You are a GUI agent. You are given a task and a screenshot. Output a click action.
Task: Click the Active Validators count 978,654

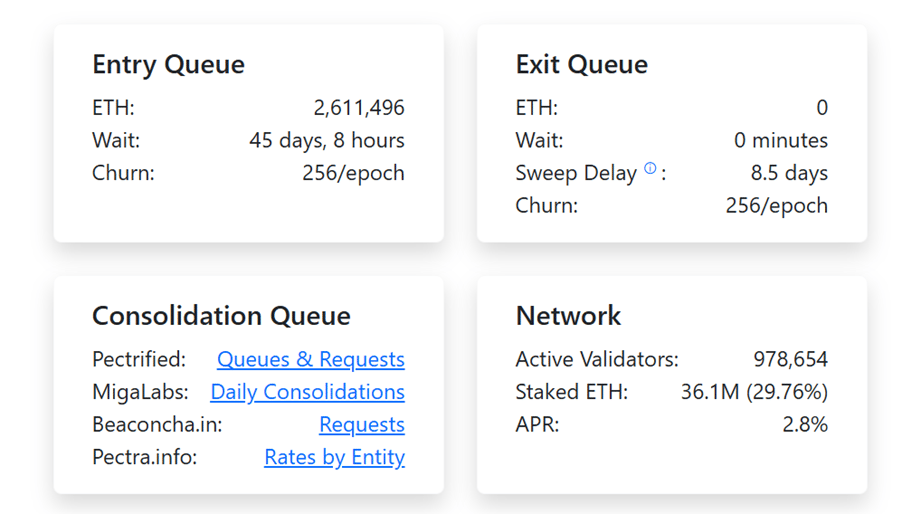click(790, 360)
